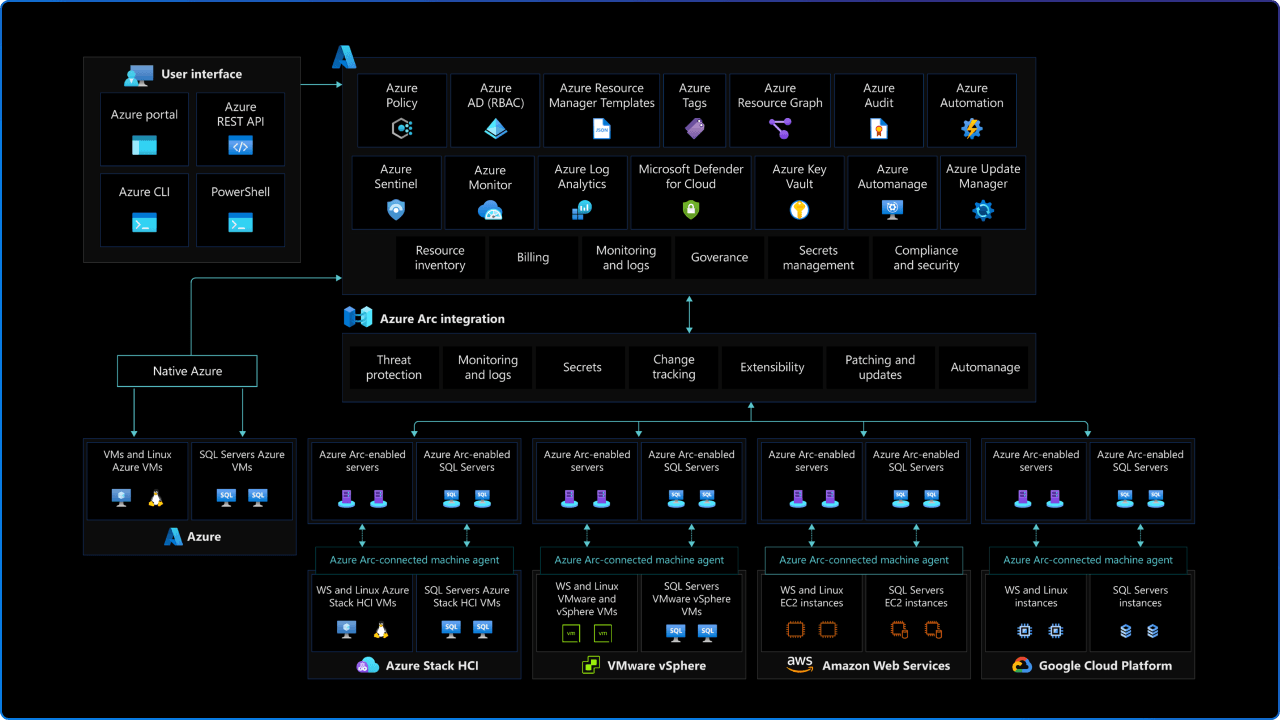Click the Azure Stack HCI label text
This screenshot has height=720, width=1280.
[432, 666]
